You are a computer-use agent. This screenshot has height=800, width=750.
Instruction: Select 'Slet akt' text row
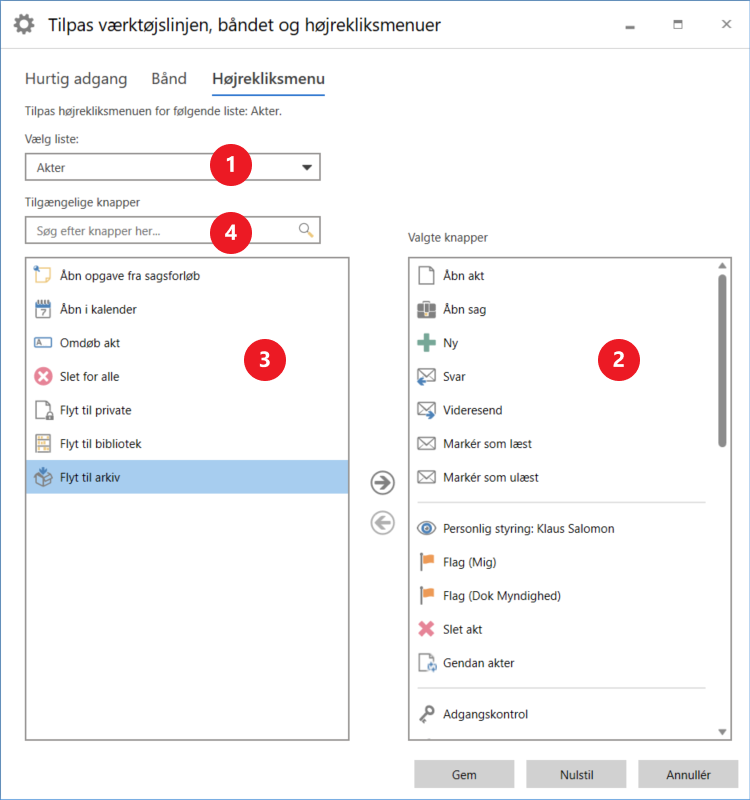tap(462, 630)
